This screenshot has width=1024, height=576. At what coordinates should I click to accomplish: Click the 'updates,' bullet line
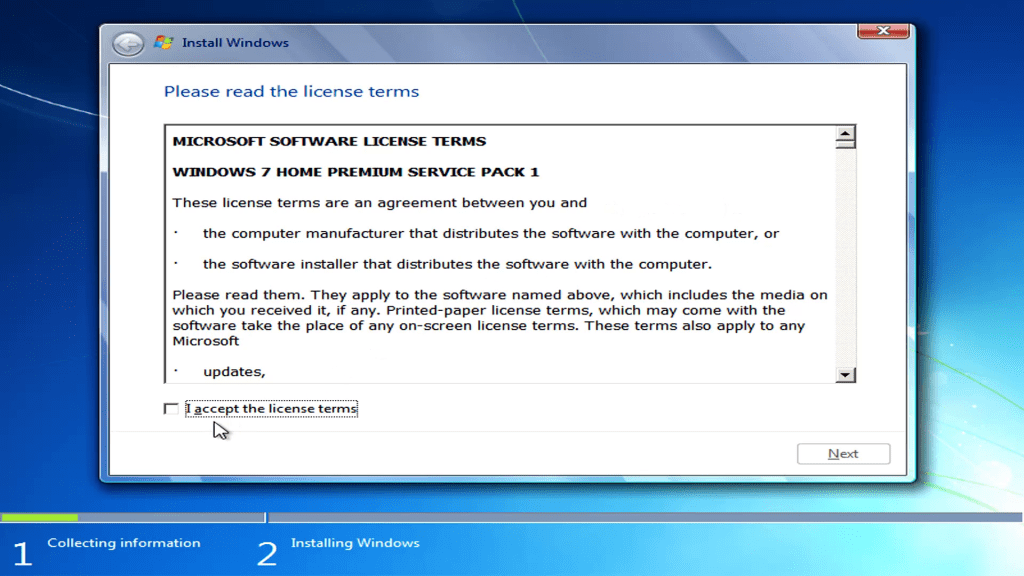[234, 372]
